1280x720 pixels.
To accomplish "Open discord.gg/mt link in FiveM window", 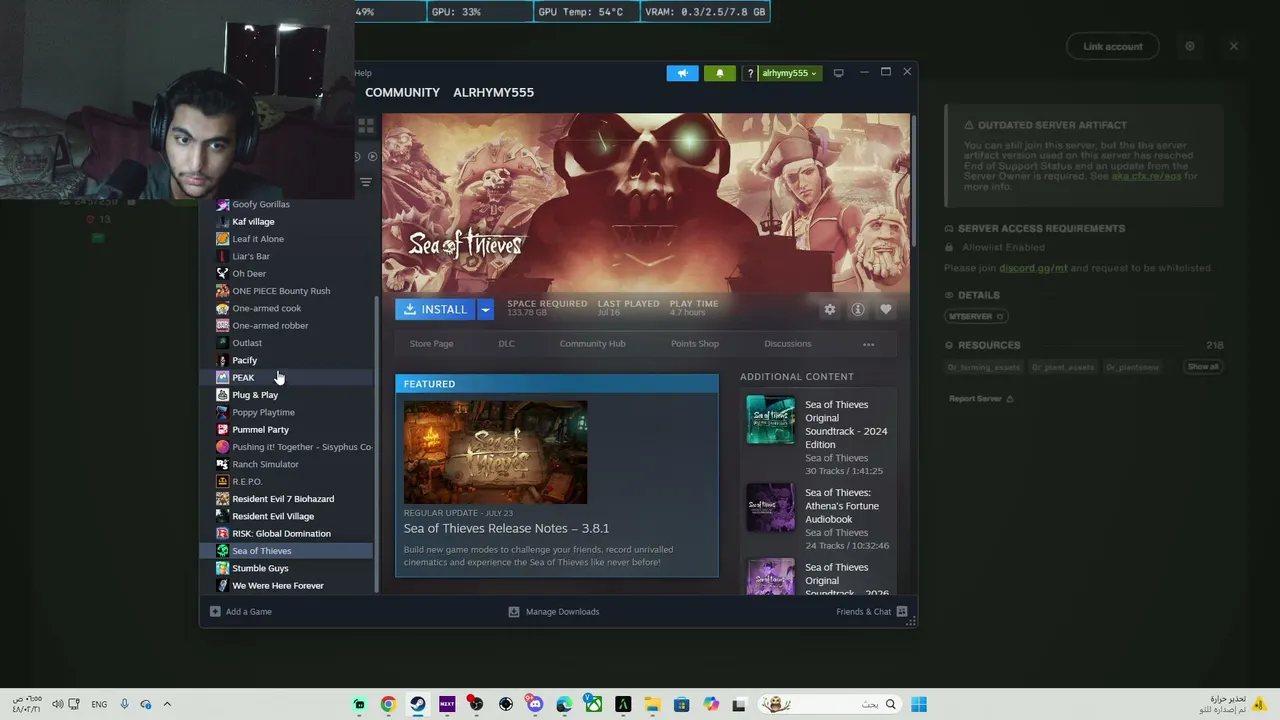I will point(1034,268).
